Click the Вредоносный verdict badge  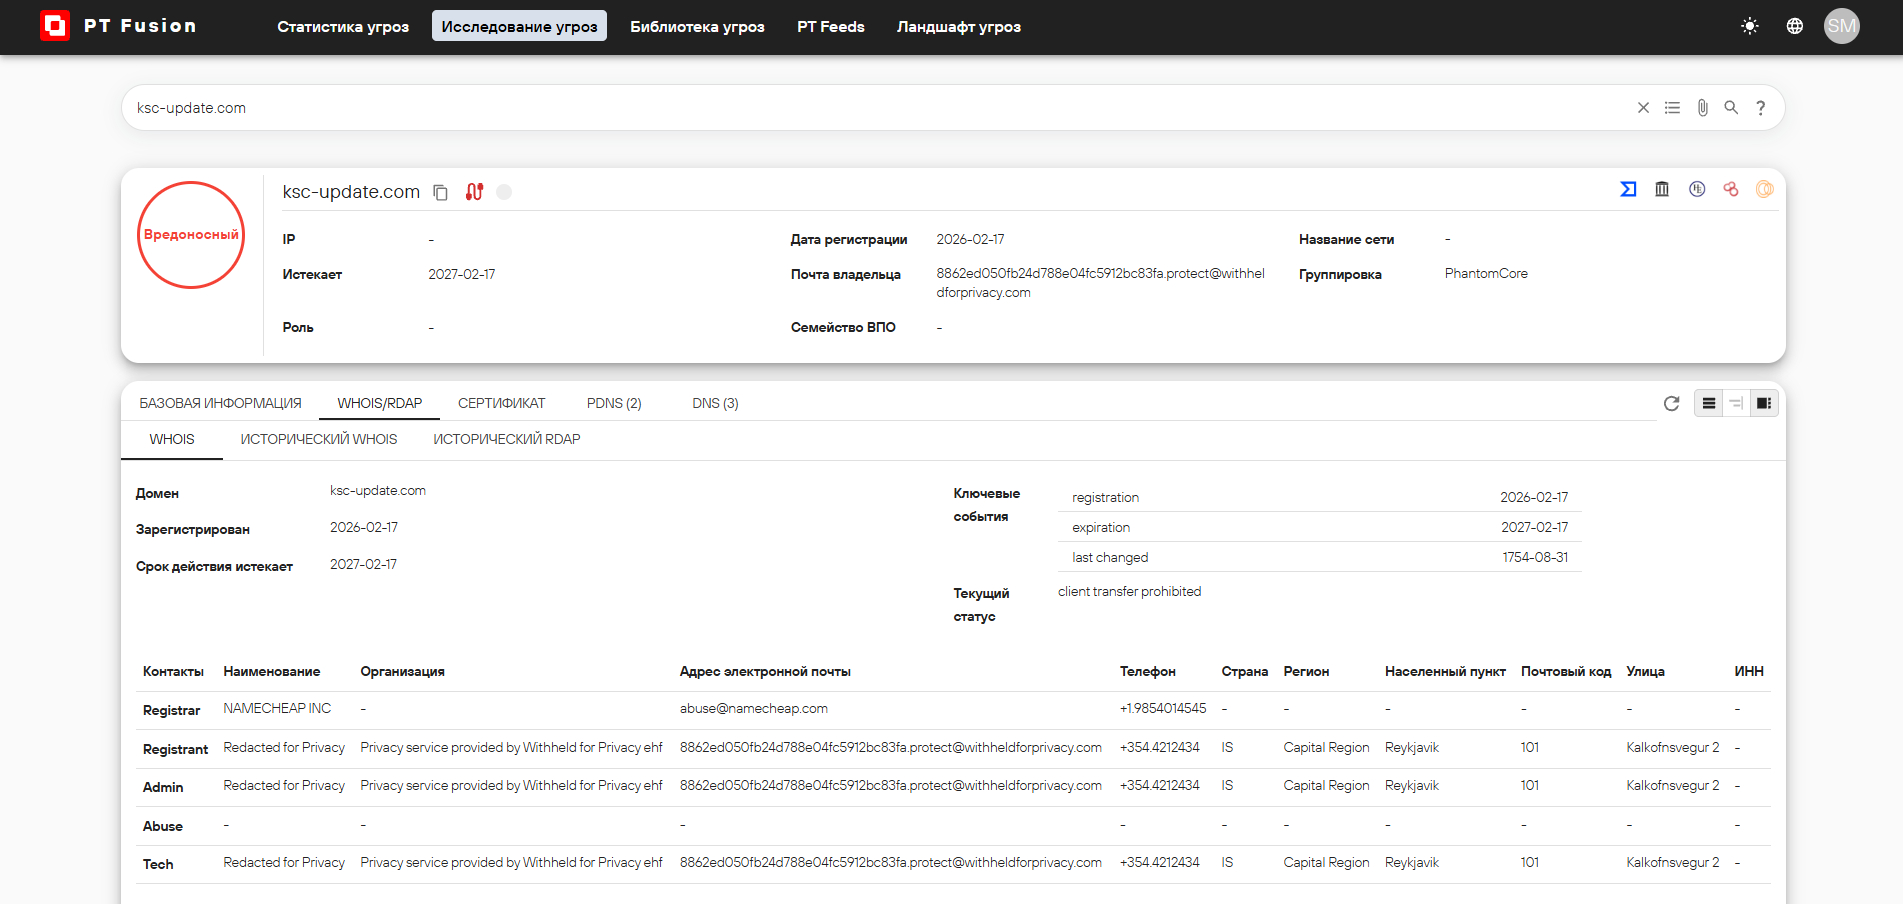[191, 235]
